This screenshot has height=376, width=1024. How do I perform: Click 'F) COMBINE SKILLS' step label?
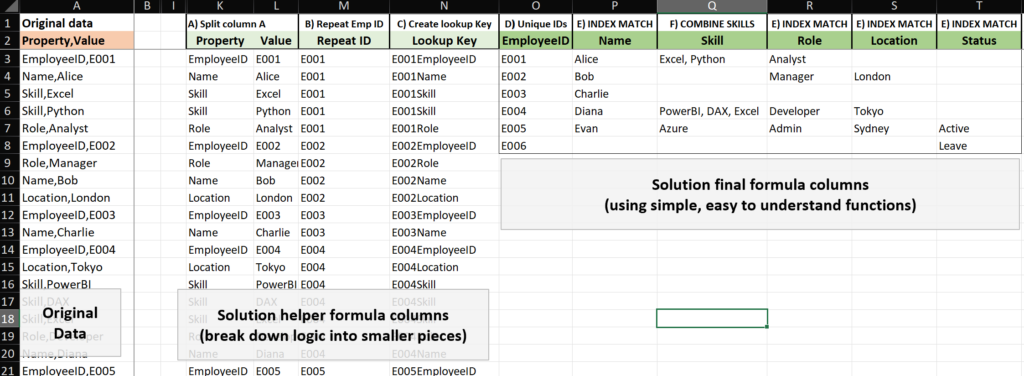712,24
